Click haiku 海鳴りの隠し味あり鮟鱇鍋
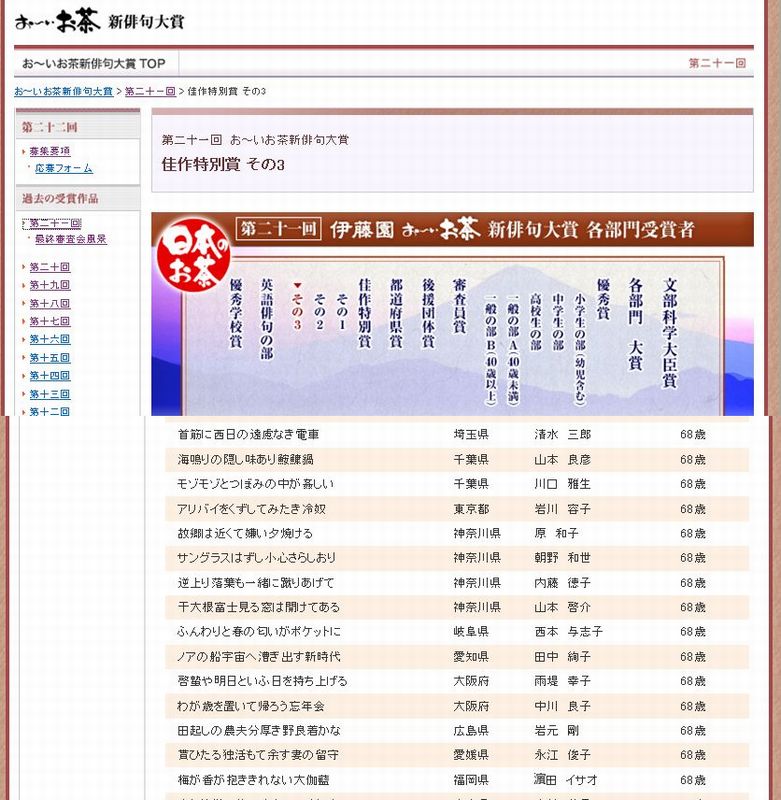 245,459
